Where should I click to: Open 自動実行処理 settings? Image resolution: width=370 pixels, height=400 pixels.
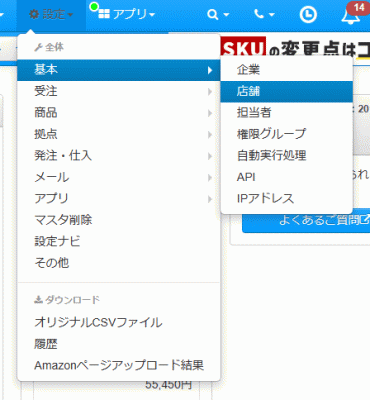point(287,155)
